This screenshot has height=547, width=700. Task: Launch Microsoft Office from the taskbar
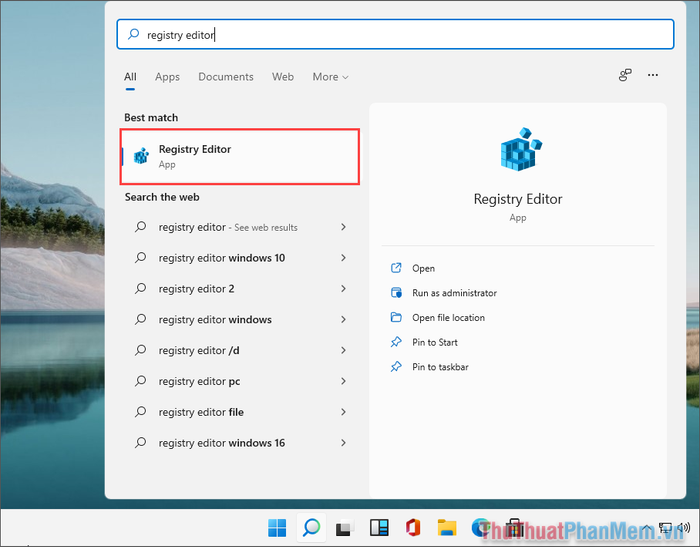[413, 528]
